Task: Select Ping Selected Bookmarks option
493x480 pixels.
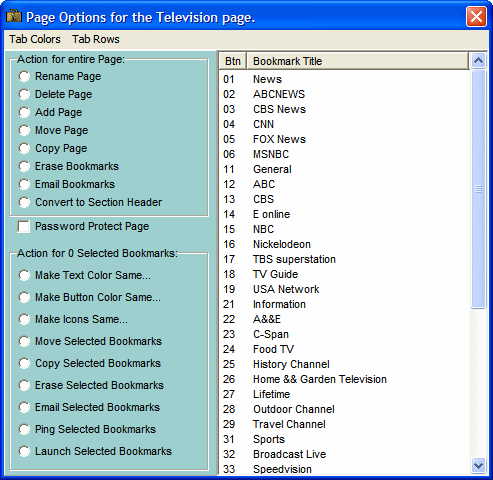Action: coord(24,429)
